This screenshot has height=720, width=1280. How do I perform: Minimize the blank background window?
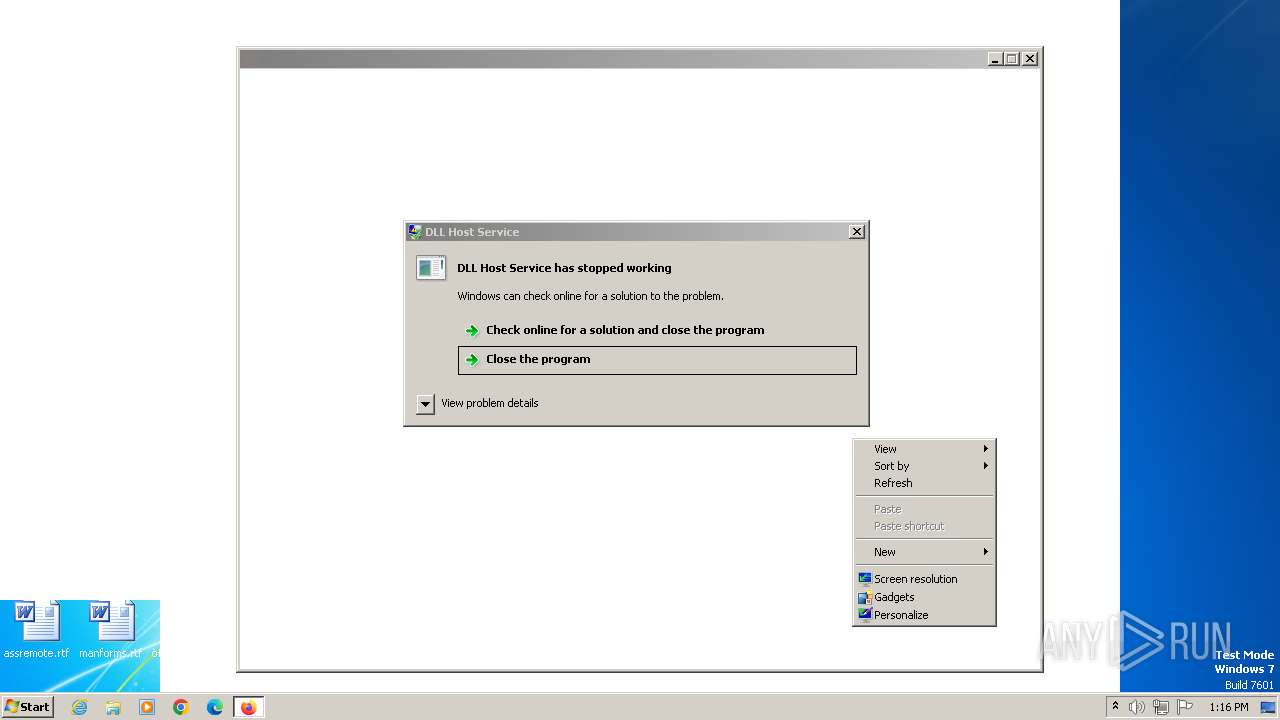point(995,59)
